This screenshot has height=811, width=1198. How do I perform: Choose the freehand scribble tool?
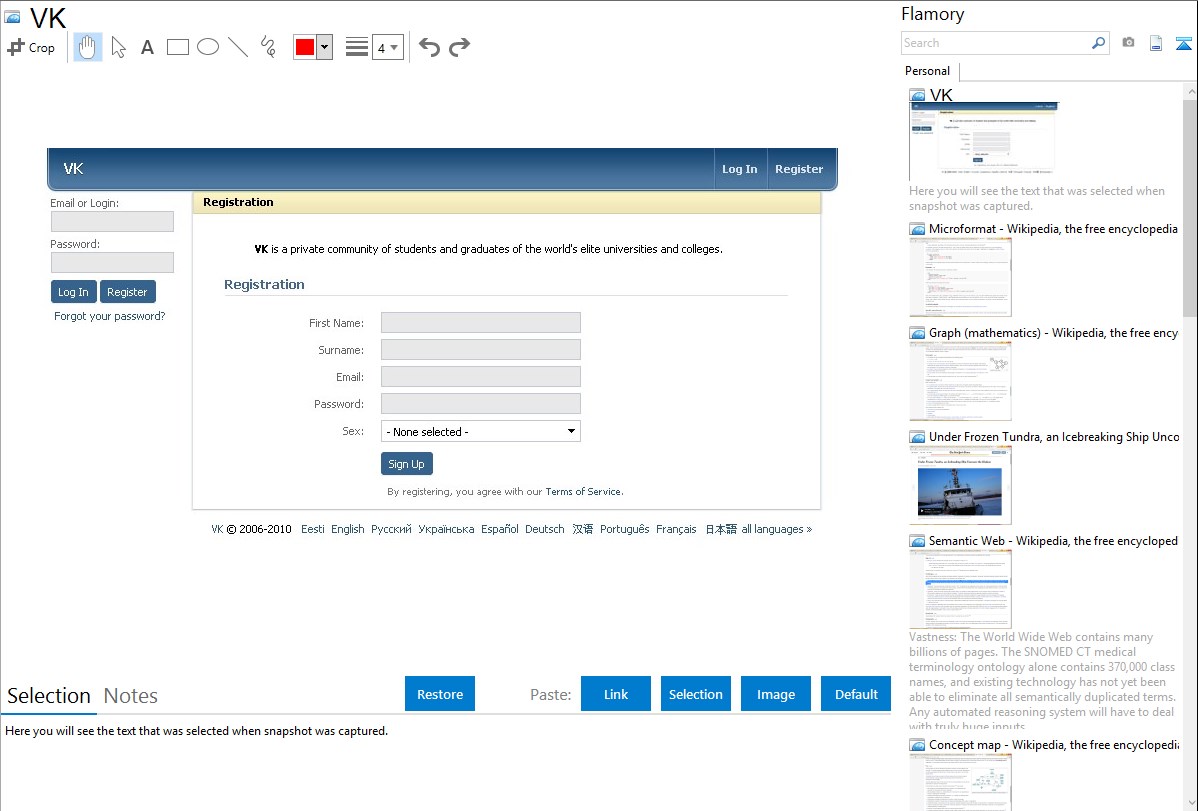(x=268, y=47)
